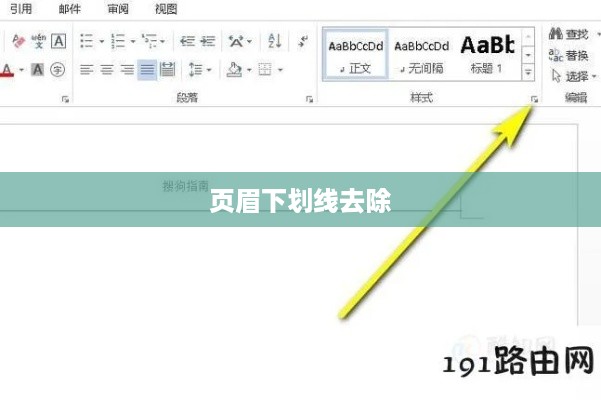Viewport: 601px width, 400px height.
Task: Apply paragraph shading with the paint bucket
Action: tap(234, 70)
